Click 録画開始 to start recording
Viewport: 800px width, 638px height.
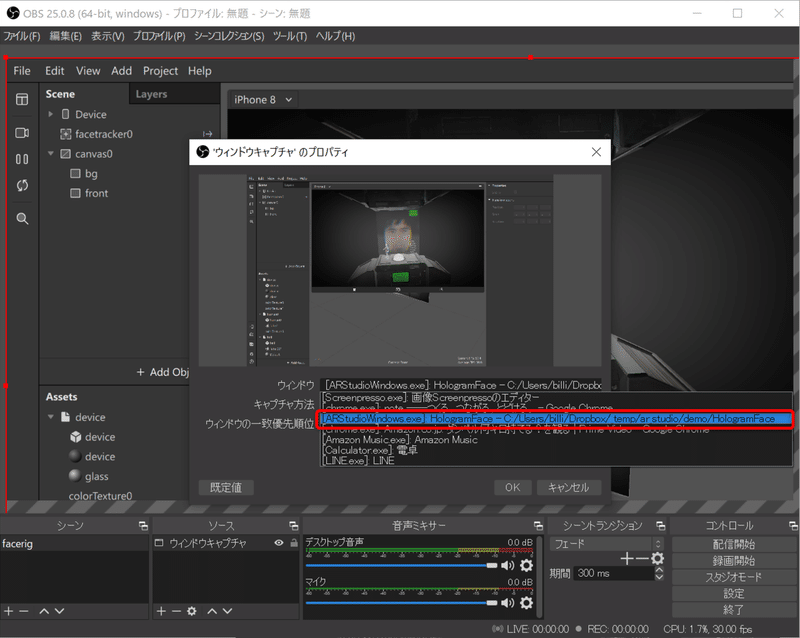(x=734, y=560)
